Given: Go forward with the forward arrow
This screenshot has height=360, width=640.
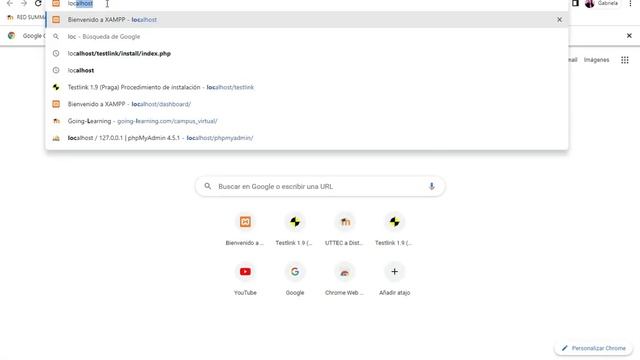Looking at the screenshot, I should click(x=24, y=3).
